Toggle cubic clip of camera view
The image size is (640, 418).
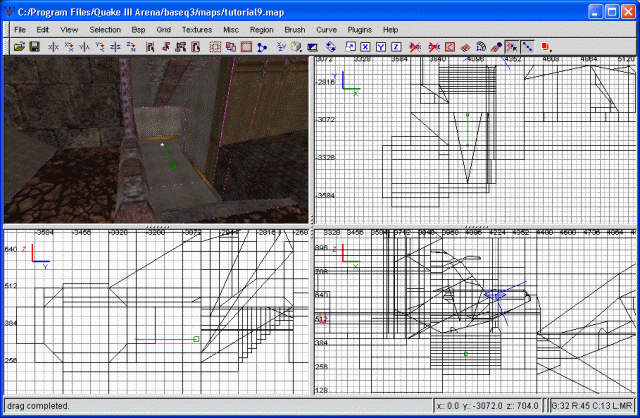coord(313,47)
